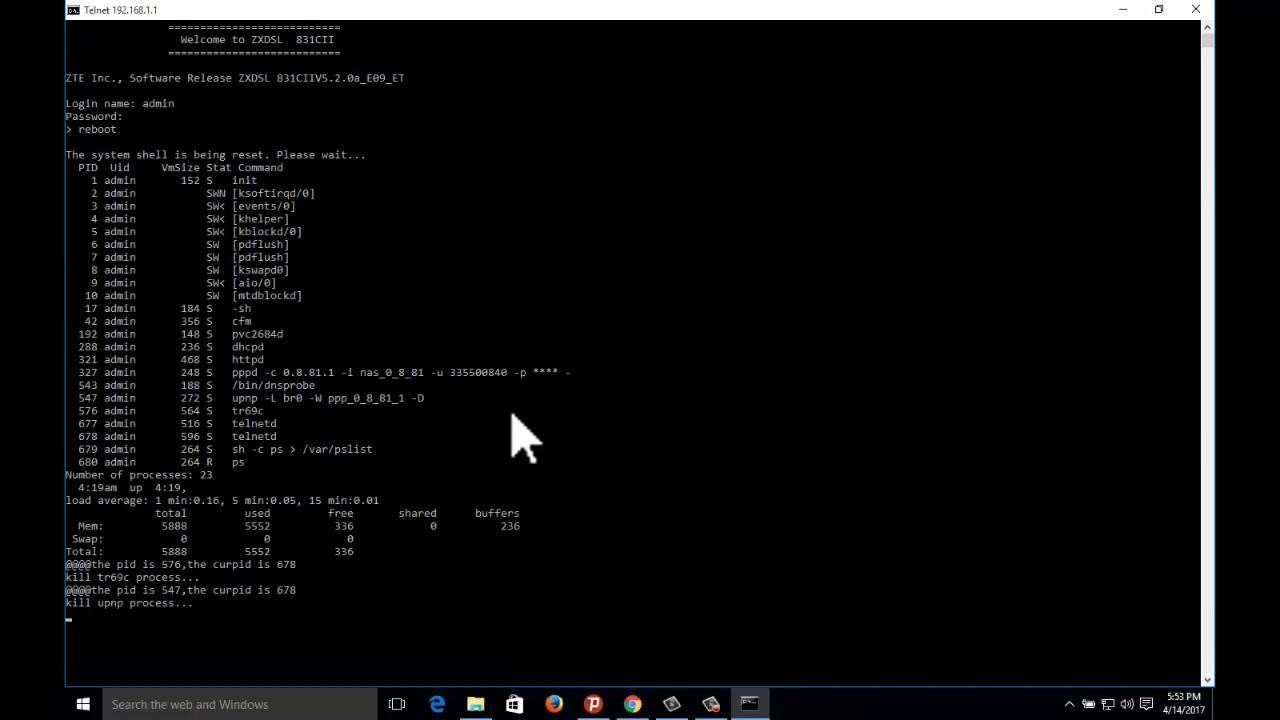Viewport: 1280px width, 720px height.
Task: Click the 'init' process row
Action: [174, 181]
